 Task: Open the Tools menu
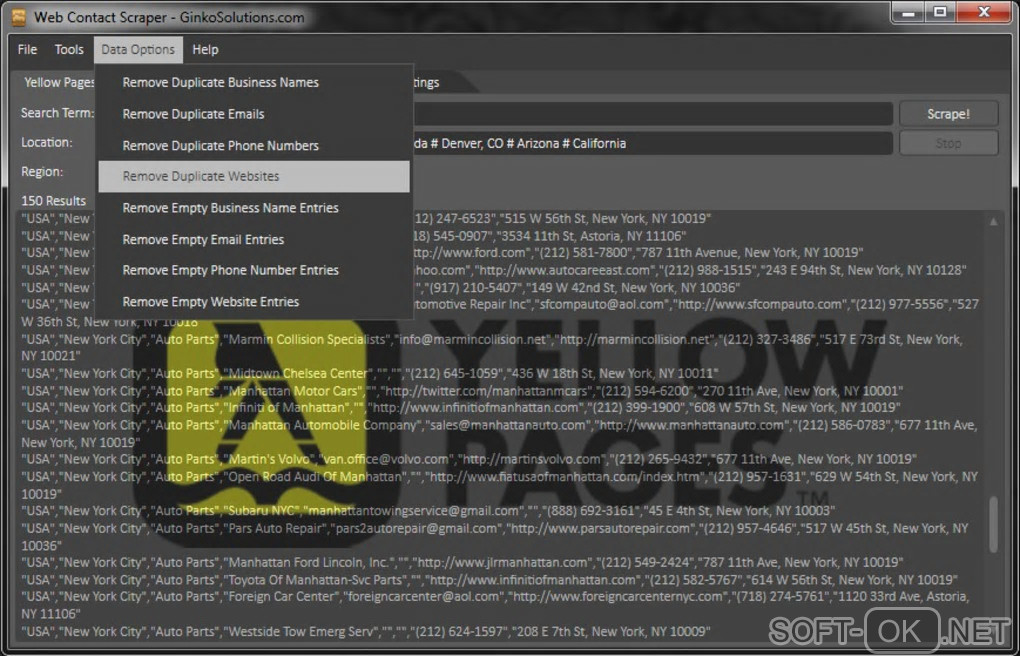pos(69,49)
